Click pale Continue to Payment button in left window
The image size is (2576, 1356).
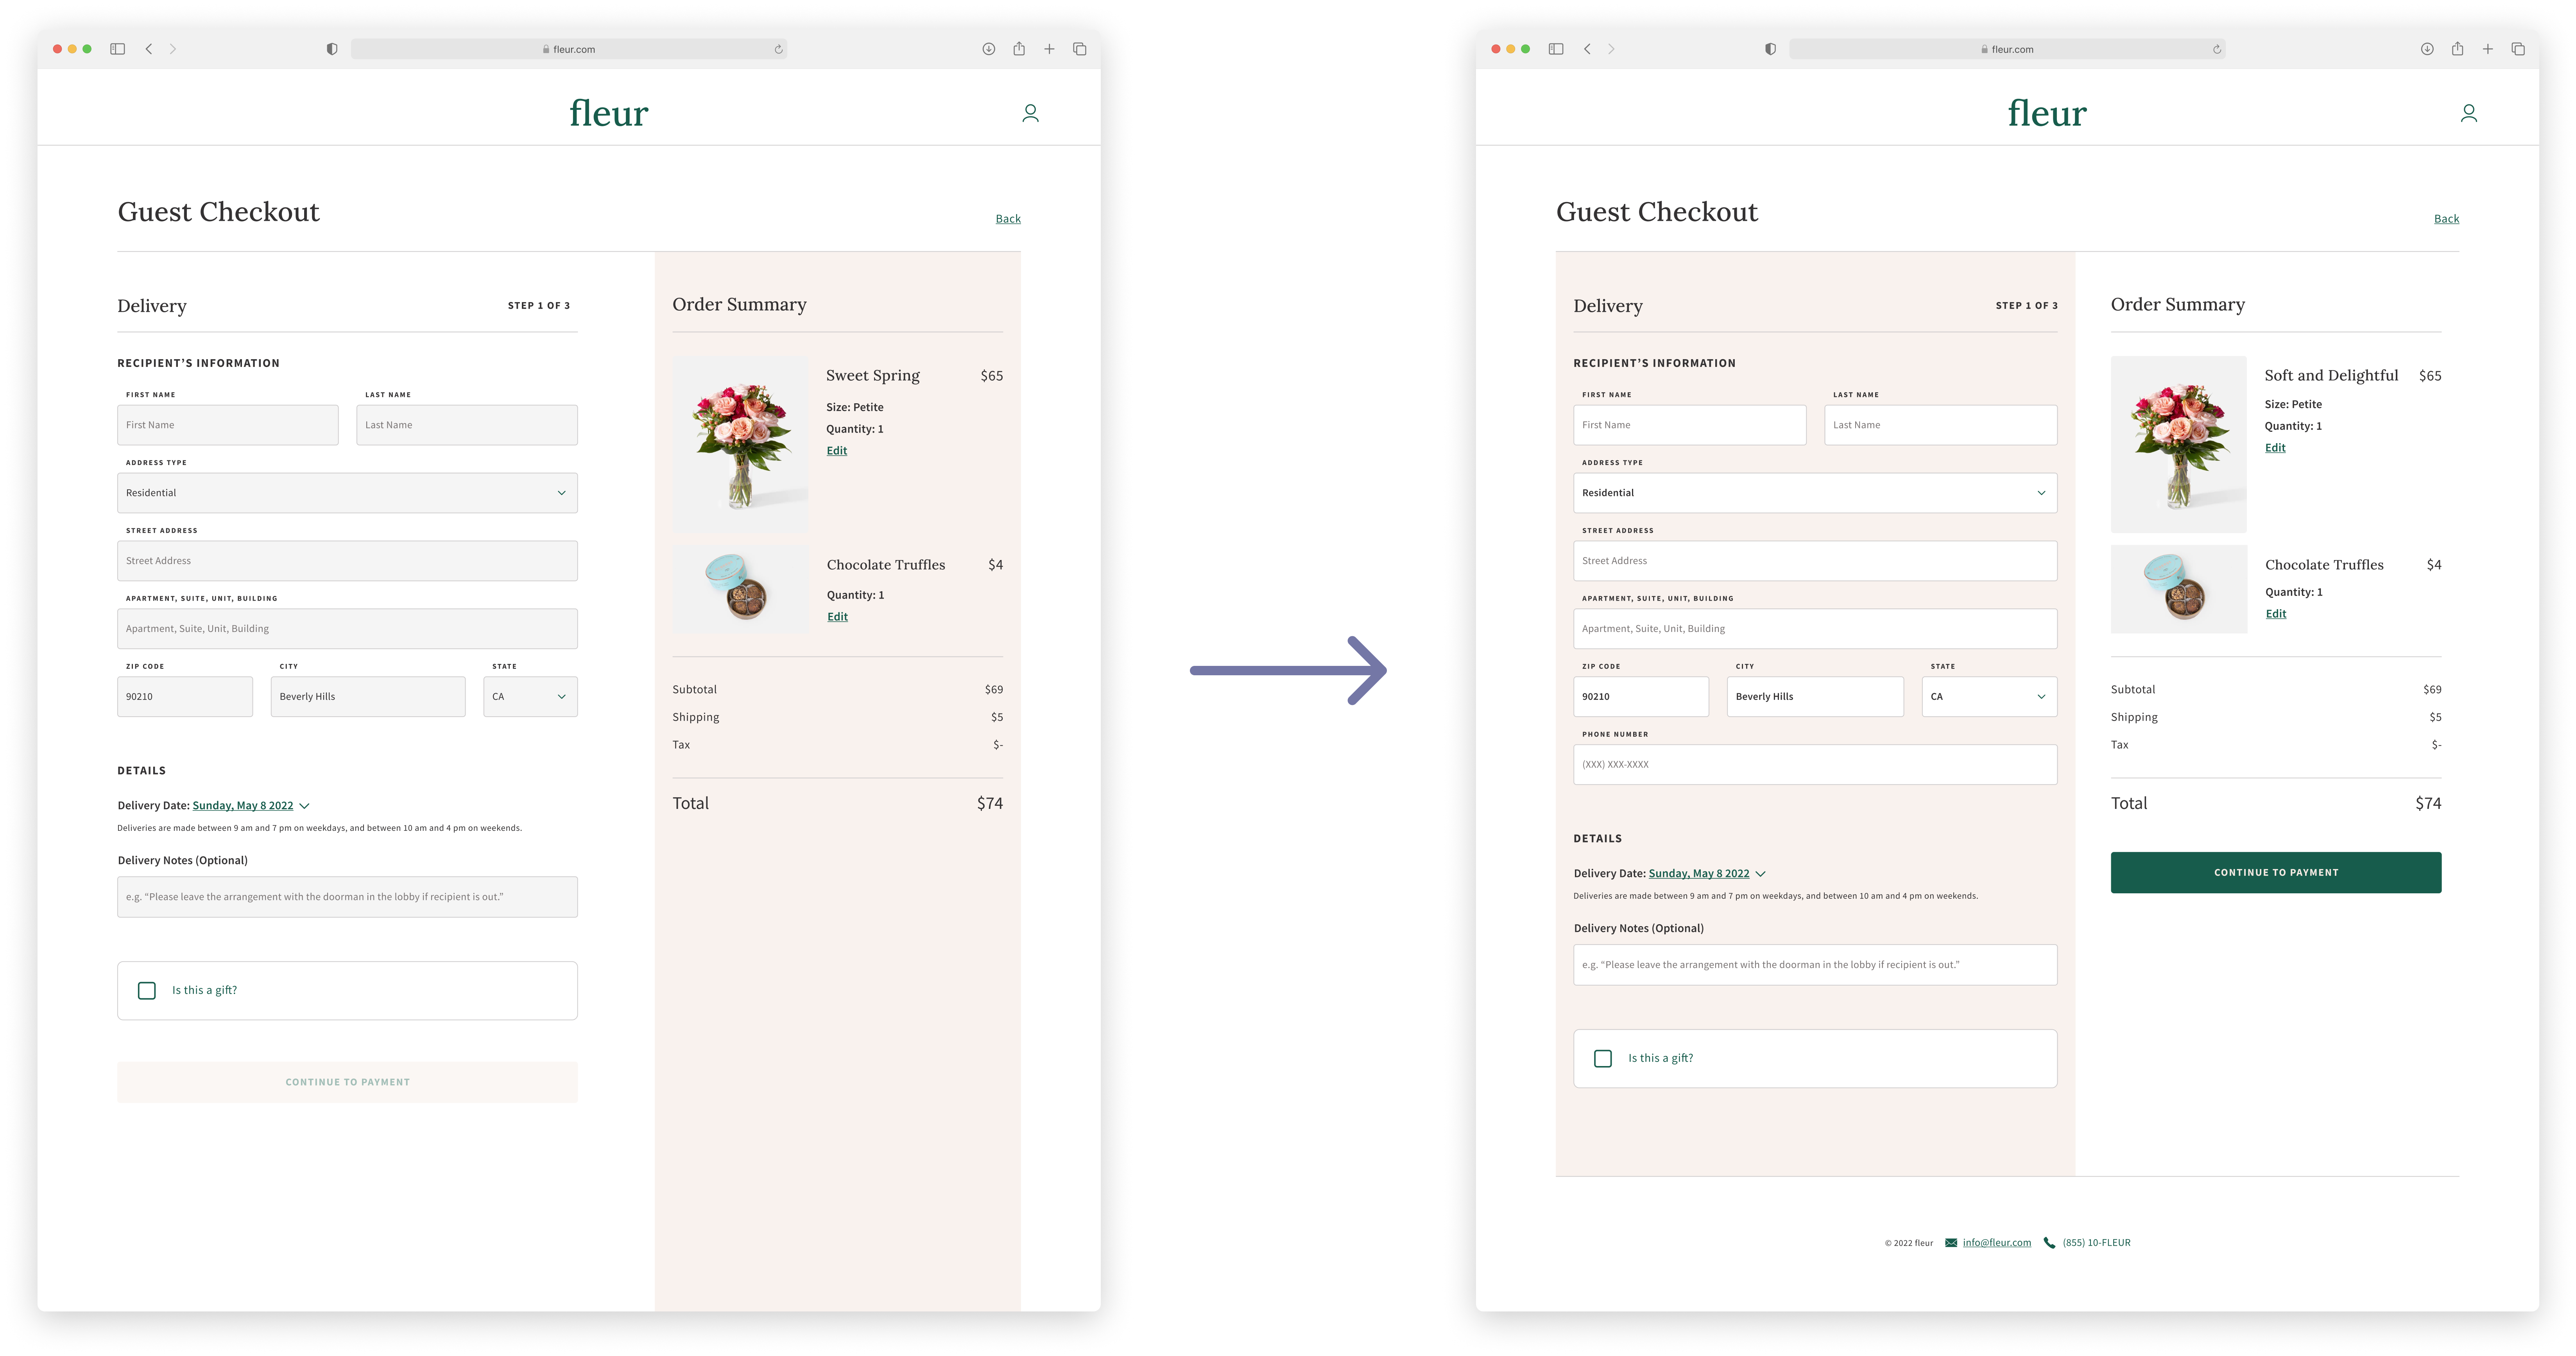point(347,1082)
